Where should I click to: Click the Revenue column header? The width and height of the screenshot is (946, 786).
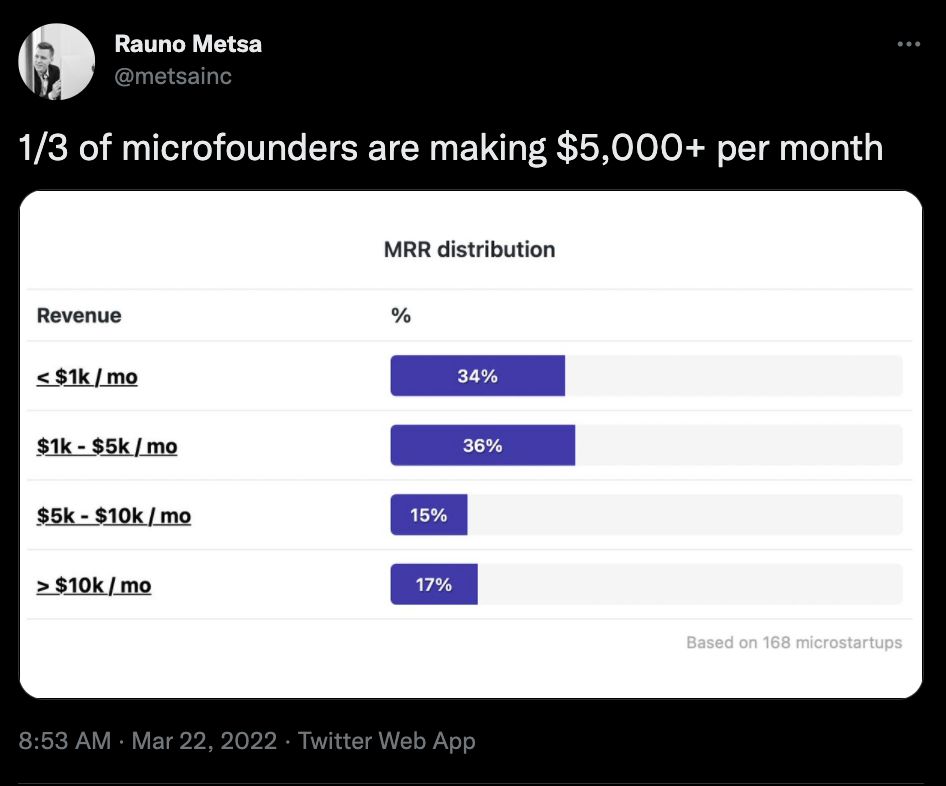(79, 315)
